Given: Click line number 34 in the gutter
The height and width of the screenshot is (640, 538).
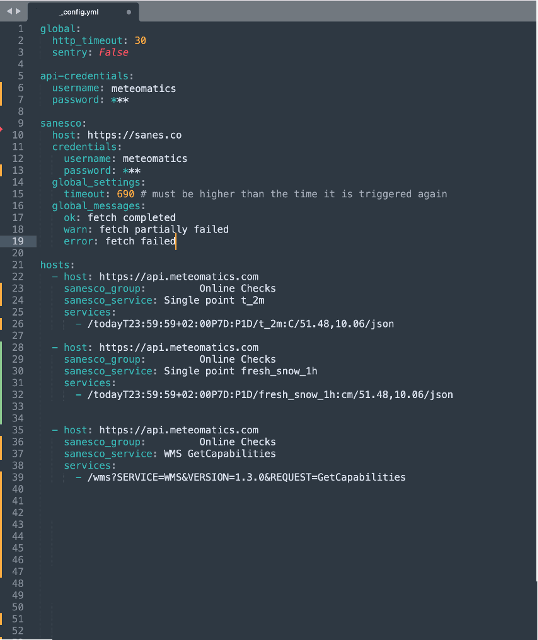Looking at the screenshot, I should [x=18, y=418].
